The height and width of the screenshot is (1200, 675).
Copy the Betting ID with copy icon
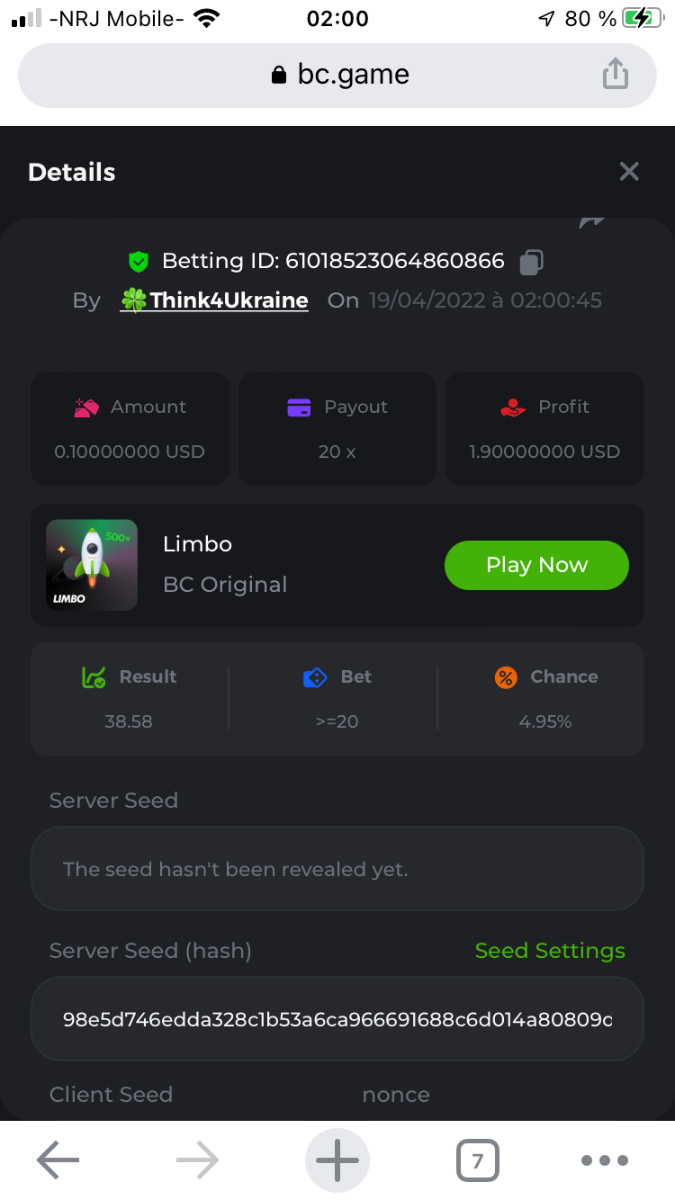(531, 262)
